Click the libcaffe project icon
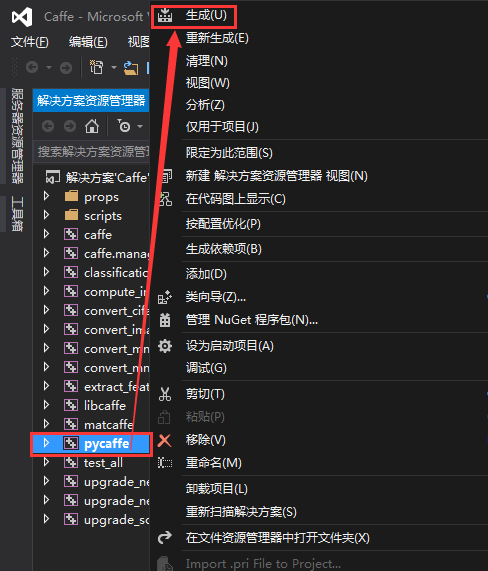The image size is (488, 571). (71, 405)
